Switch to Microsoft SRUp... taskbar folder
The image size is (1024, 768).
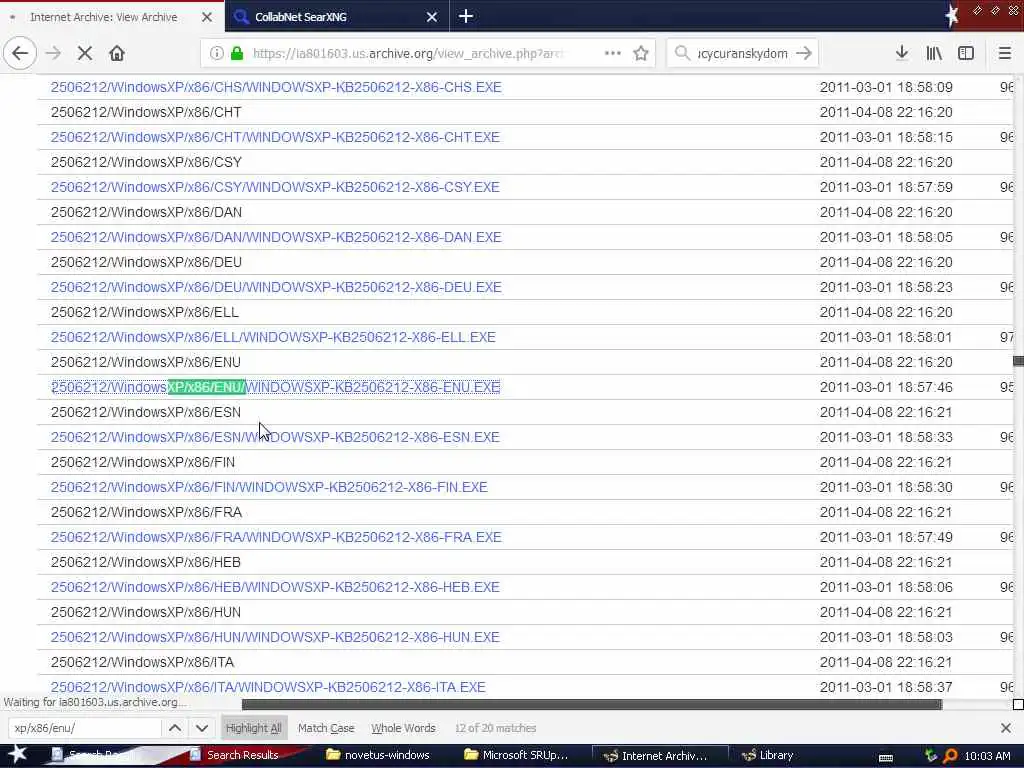coord(516,755)
